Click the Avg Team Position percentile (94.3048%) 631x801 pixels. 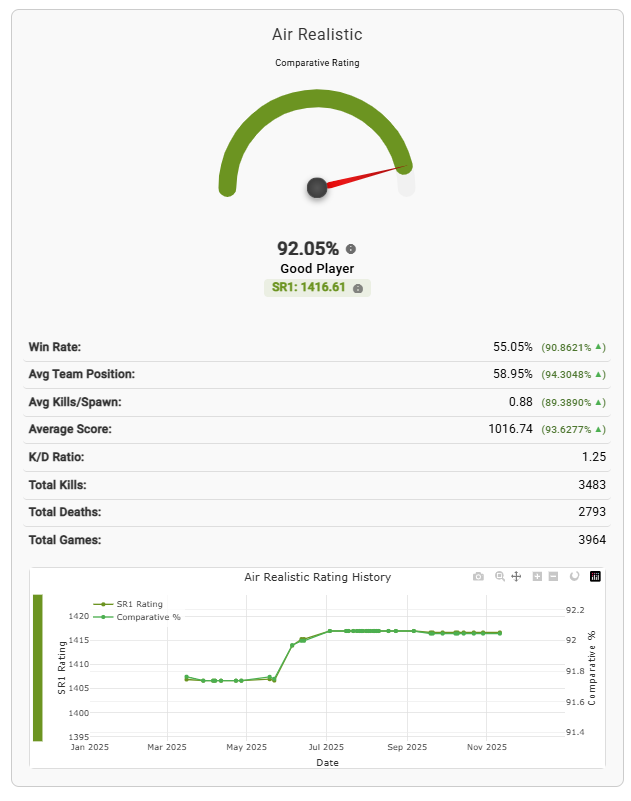point(567,375)
